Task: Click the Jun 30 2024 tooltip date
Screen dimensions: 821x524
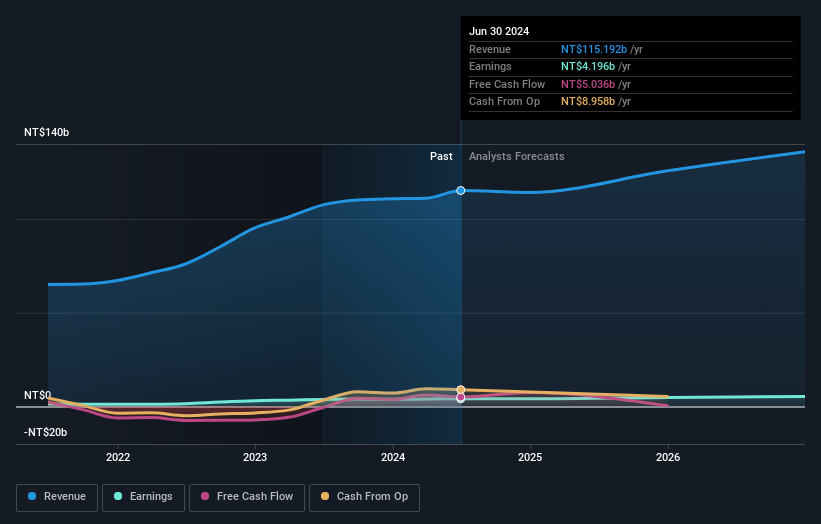Action: point(499,31)
